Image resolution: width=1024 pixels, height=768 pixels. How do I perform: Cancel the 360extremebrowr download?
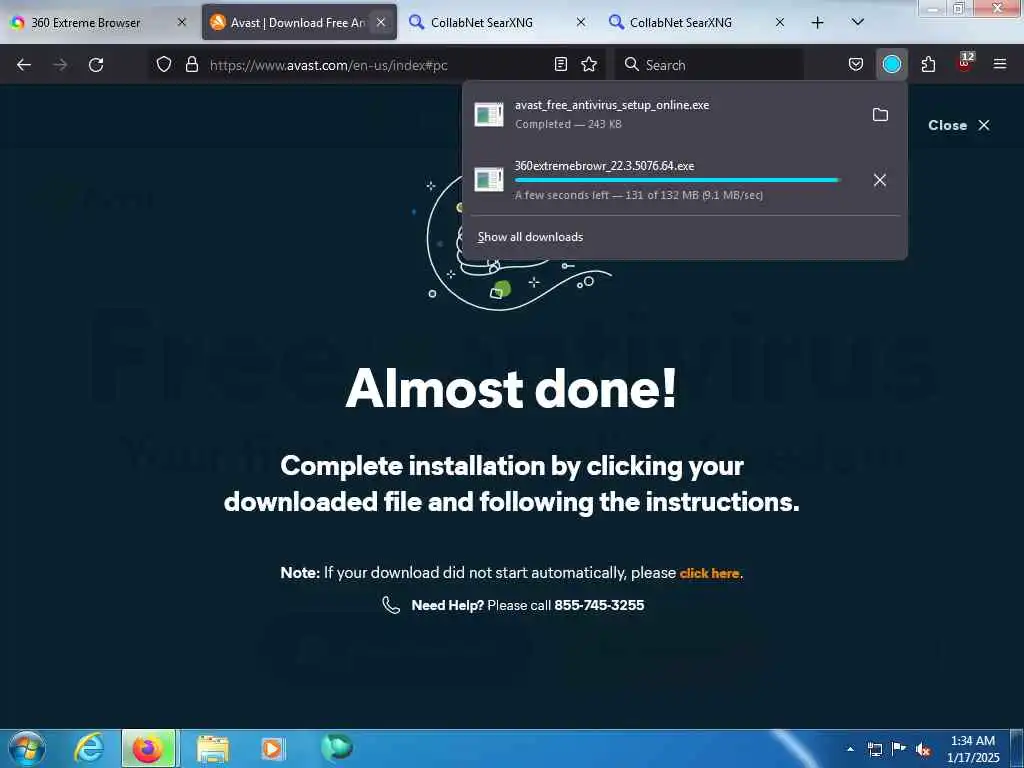point(880,180)
